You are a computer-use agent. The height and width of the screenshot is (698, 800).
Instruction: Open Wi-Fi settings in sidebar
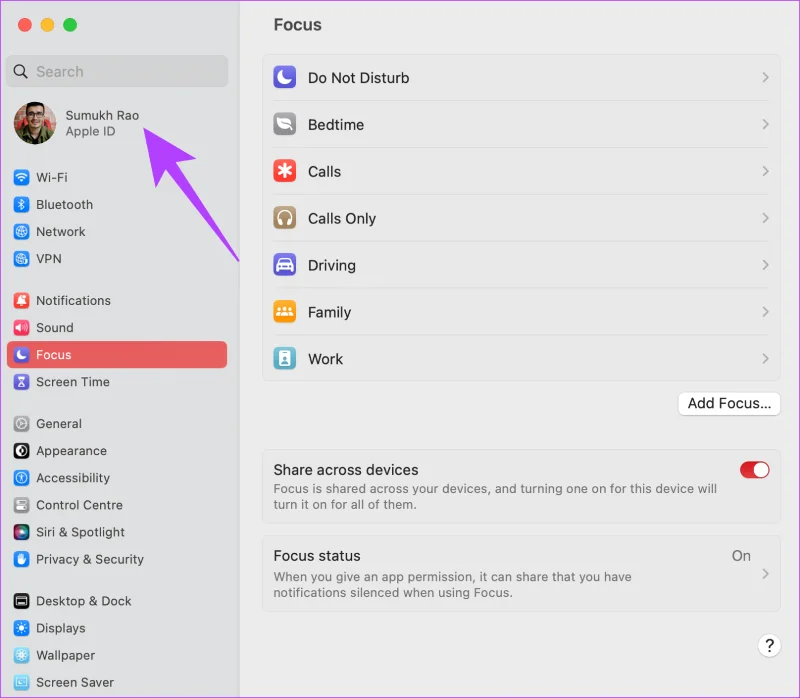coord(117,178)
